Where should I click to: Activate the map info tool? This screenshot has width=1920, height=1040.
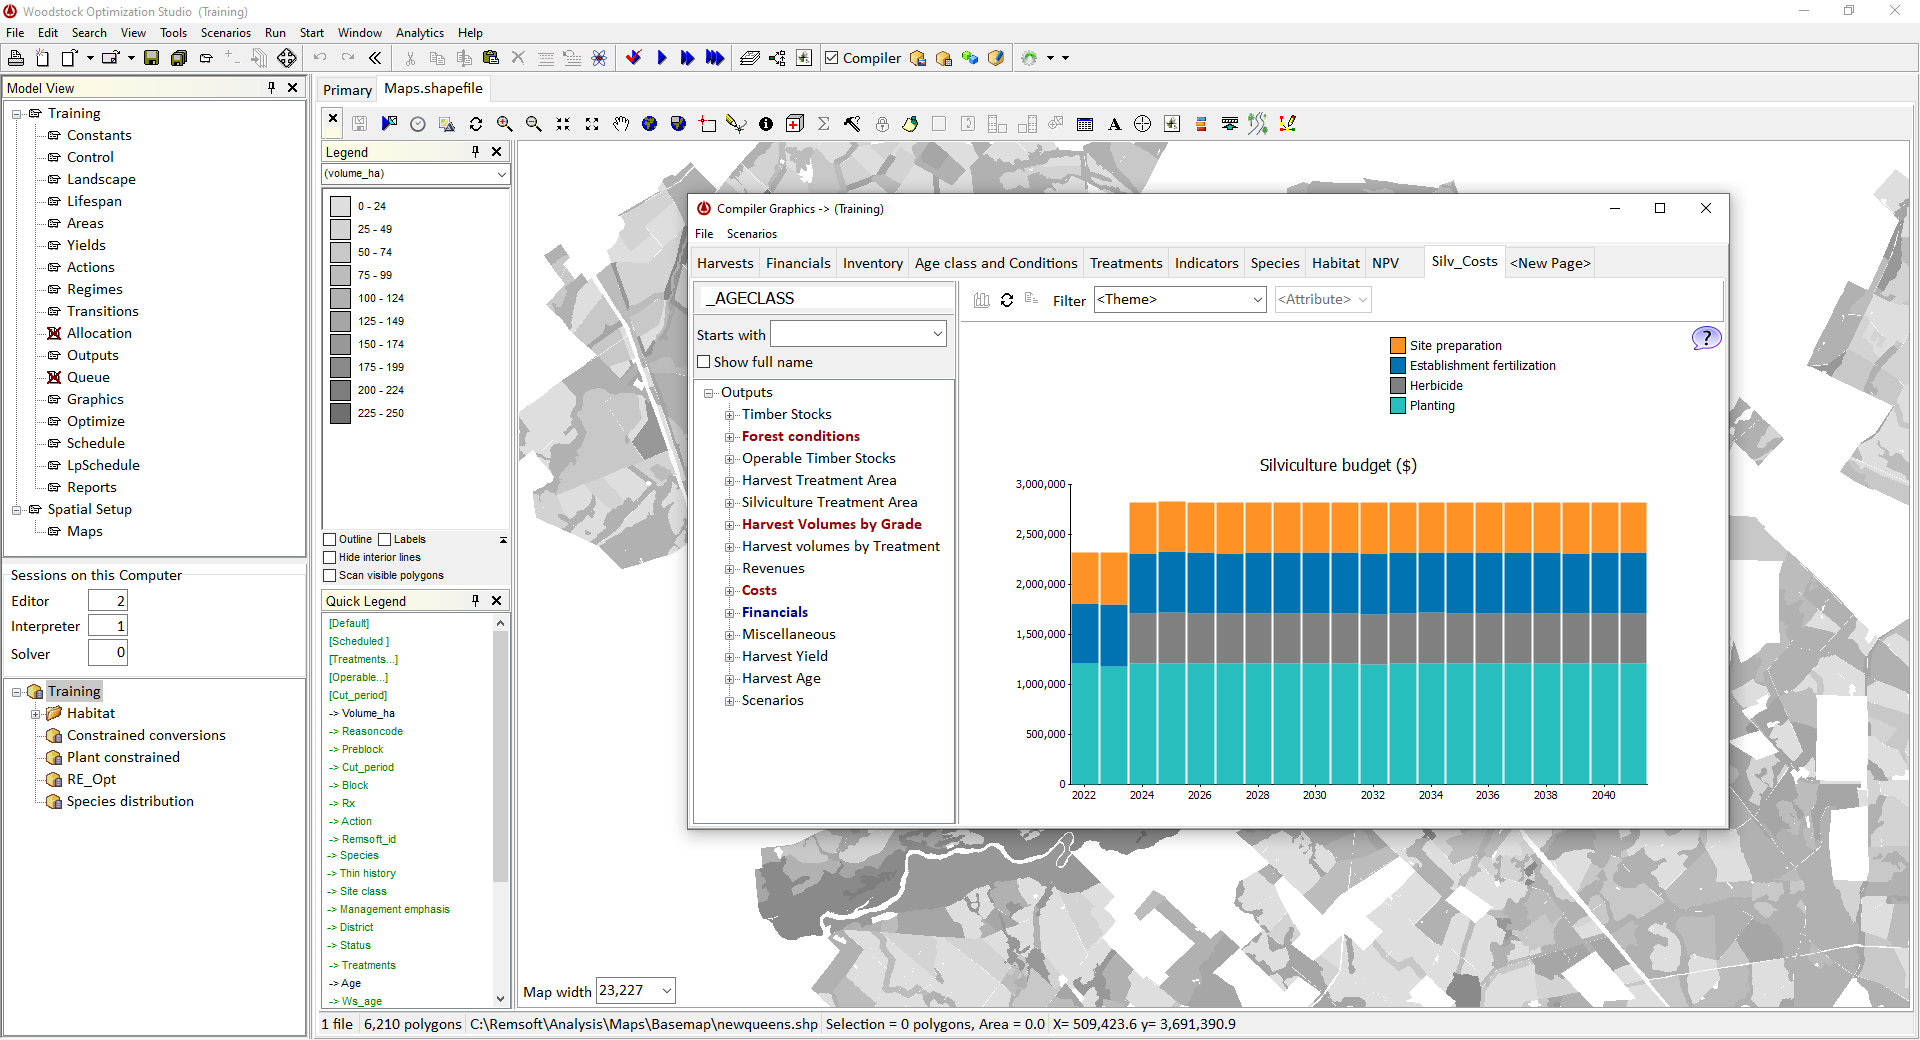(766, 123)
